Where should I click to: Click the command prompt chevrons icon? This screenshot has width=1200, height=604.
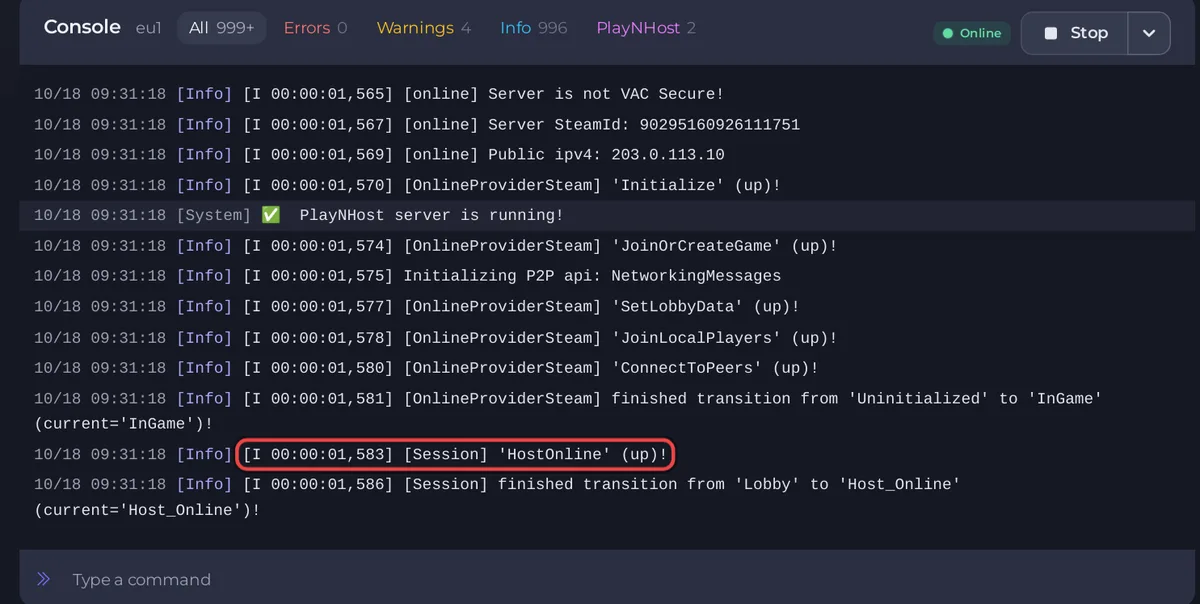click(x=43, y=579)
